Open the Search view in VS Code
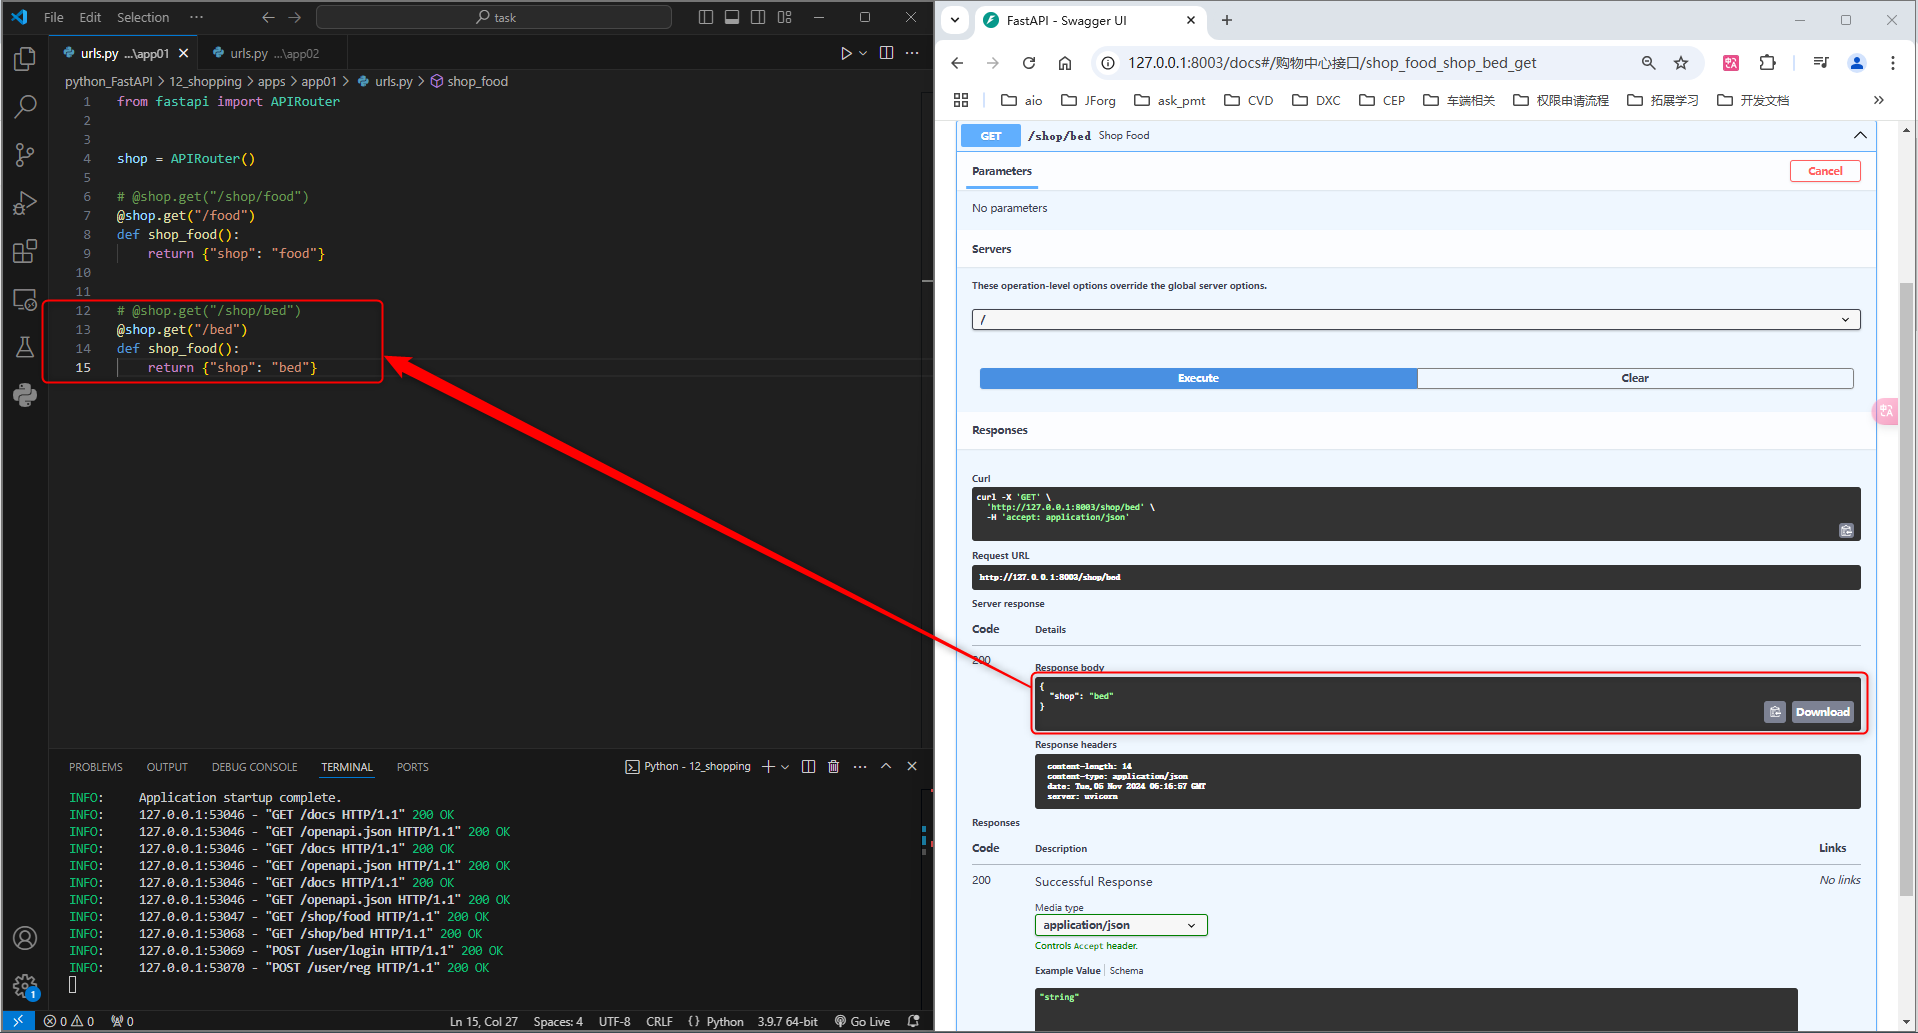Viewport: 1918px width, 1033px height. (25, 106)
